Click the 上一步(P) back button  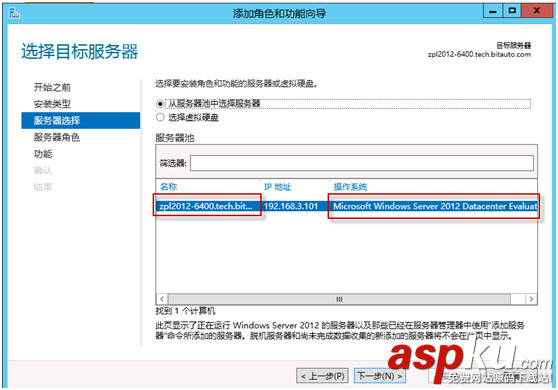coord(322,376)
